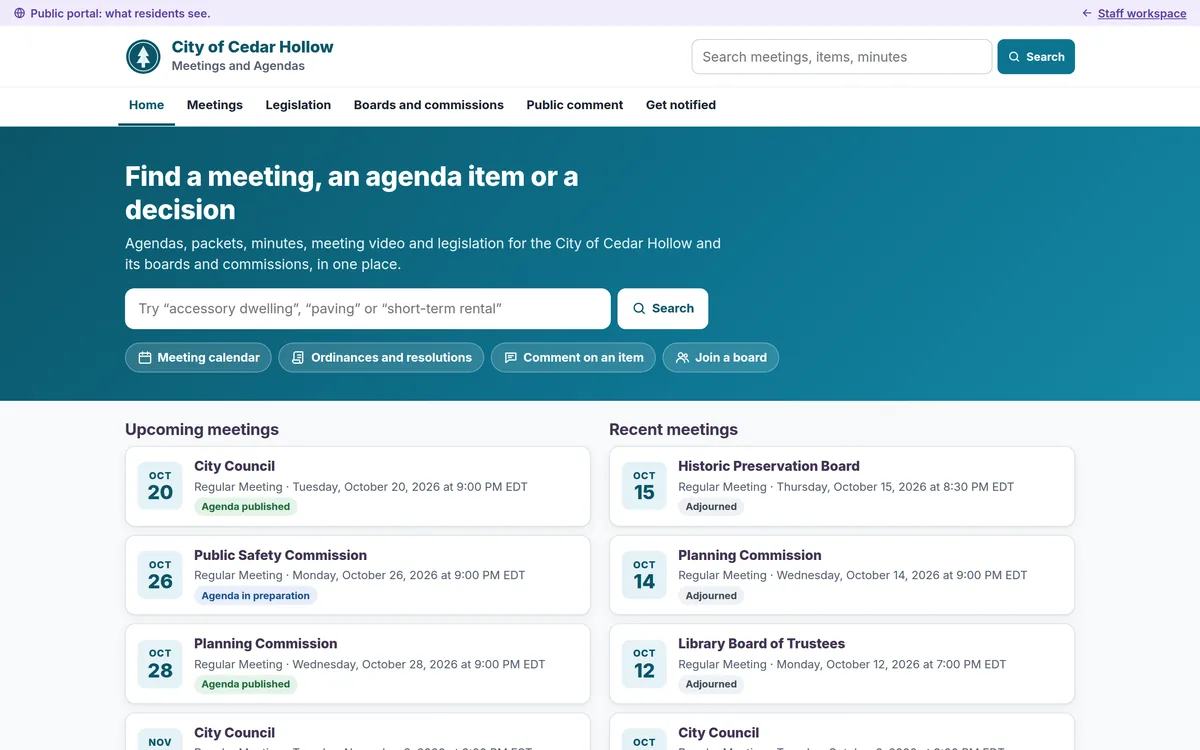The width and height of the screenshot is (1200, 750).
Task: Click the Upcoming meetings heading
Action: click(x=202, y=430)
